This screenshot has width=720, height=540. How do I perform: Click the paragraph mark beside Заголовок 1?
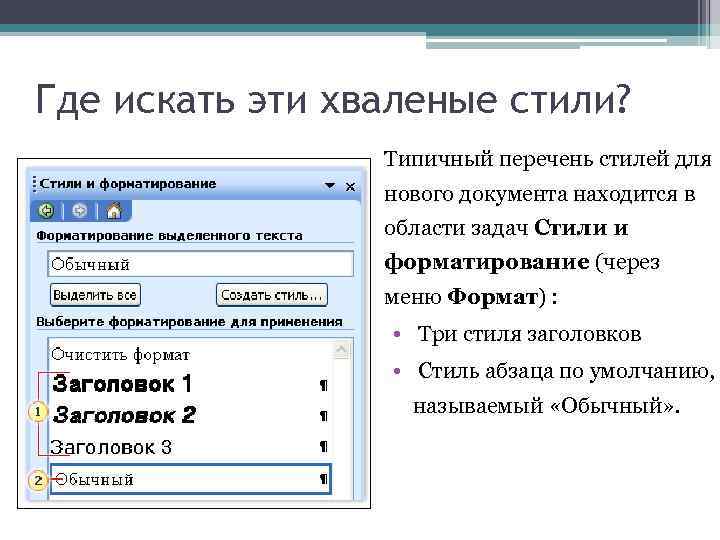click(x=324, y=385)
